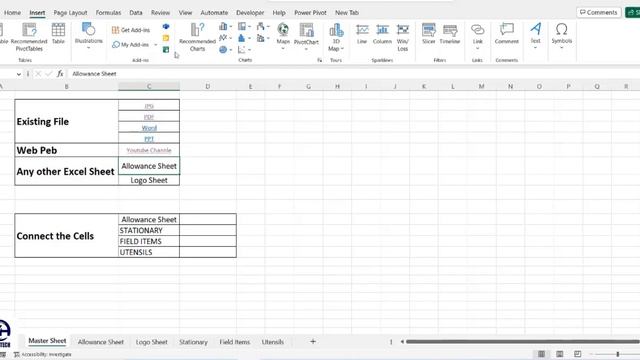Expand the line chart dropdown arrow
This screenshot has height=360, width=640.
tap(231, 38)
